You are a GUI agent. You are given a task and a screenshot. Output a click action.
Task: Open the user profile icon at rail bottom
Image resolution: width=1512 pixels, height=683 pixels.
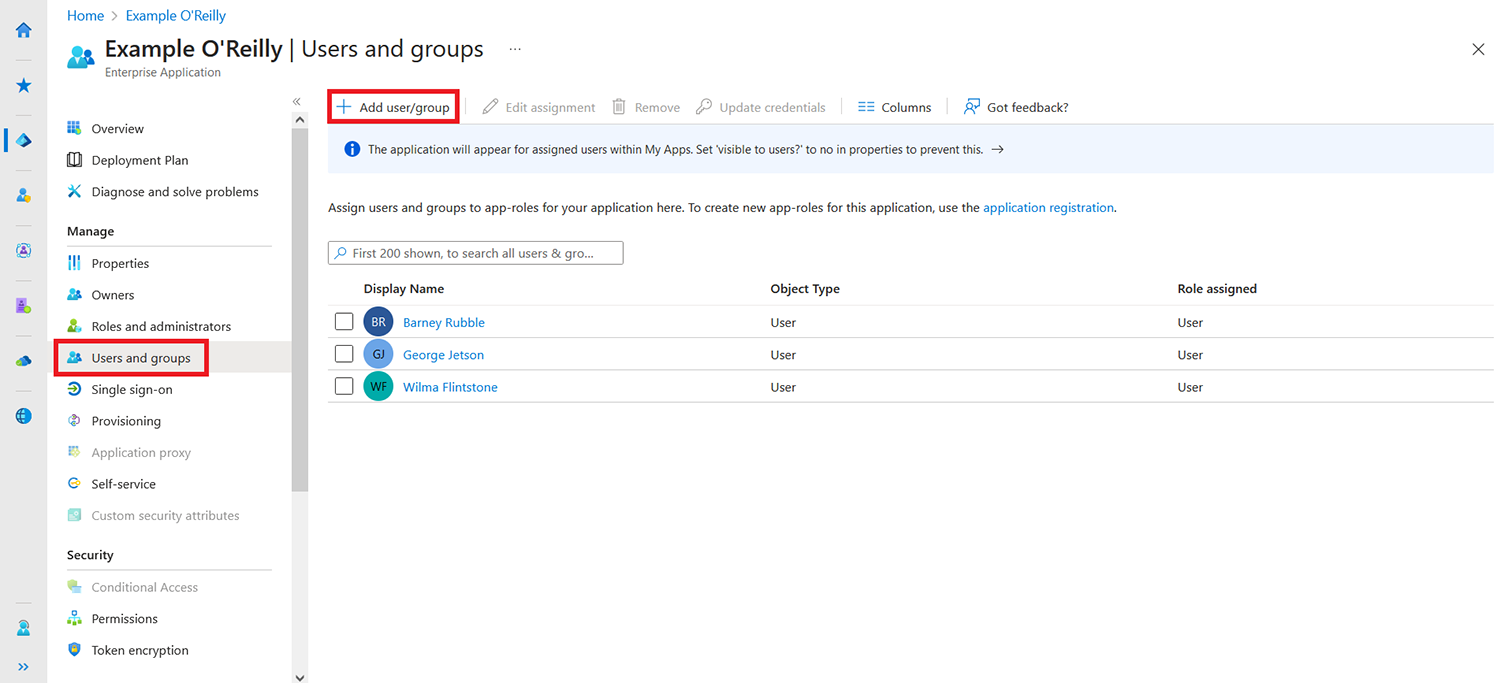click(24, 629)
